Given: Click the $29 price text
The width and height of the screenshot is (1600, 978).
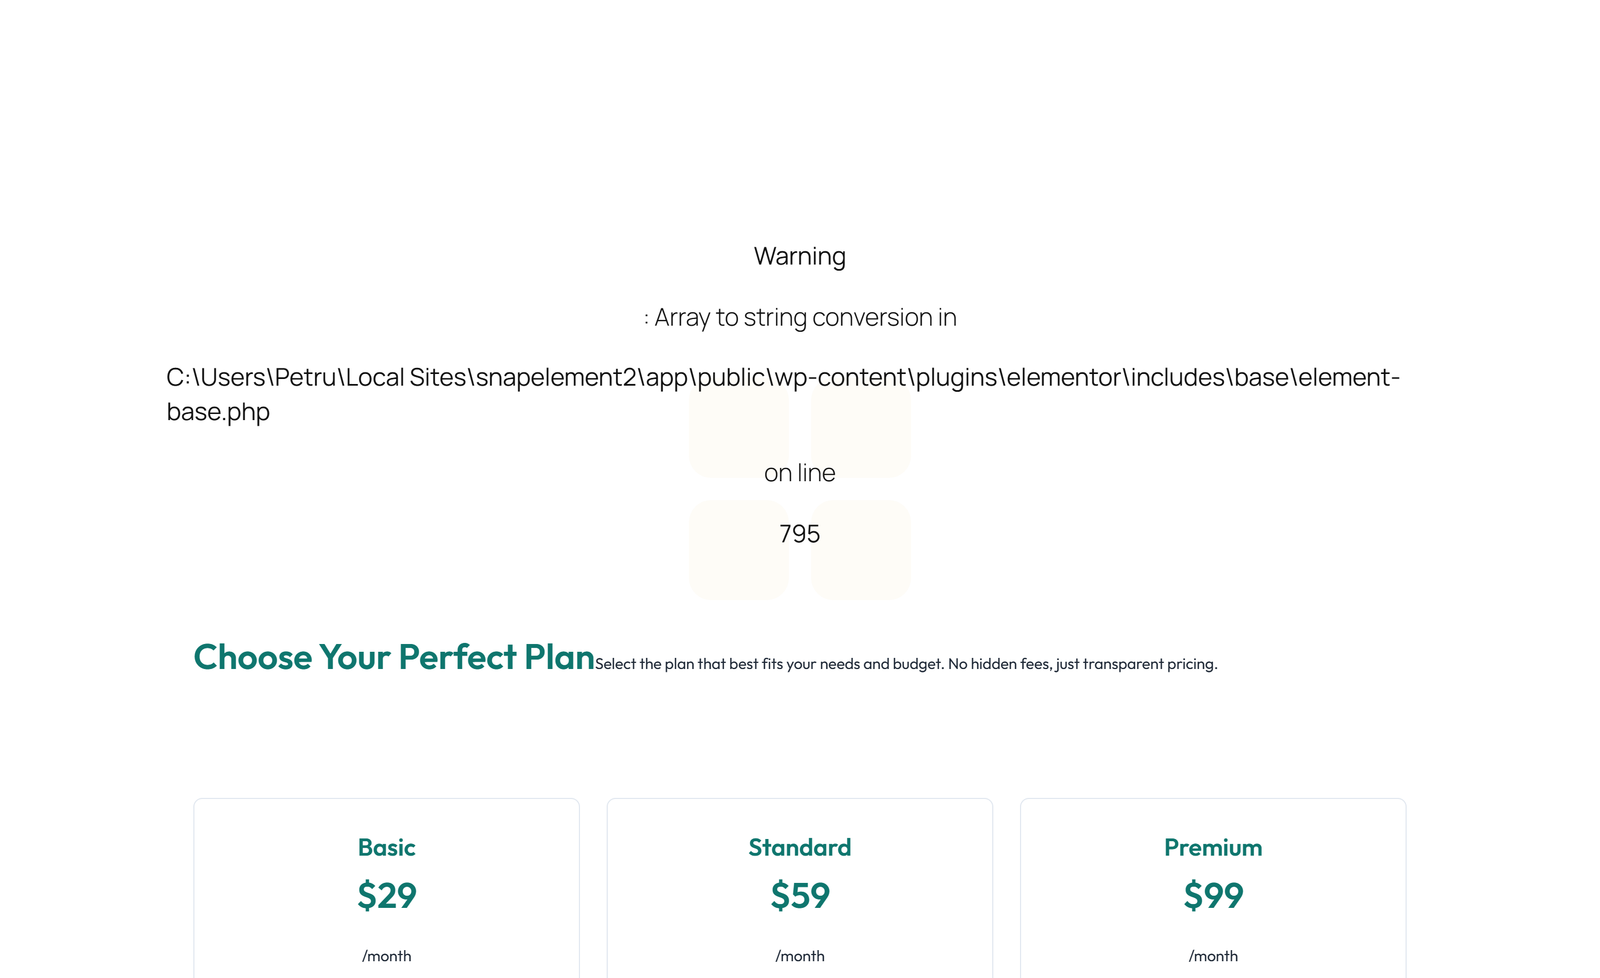Looking at the screenshot, I should point(386,896).
